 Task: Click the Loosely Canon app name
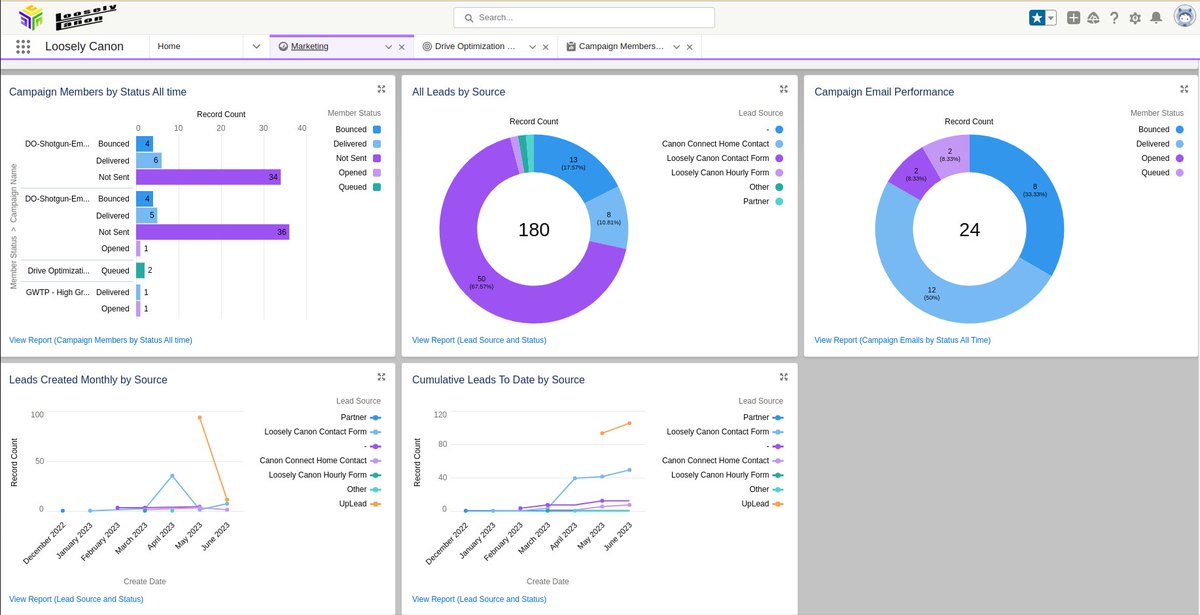click(84, 46)
